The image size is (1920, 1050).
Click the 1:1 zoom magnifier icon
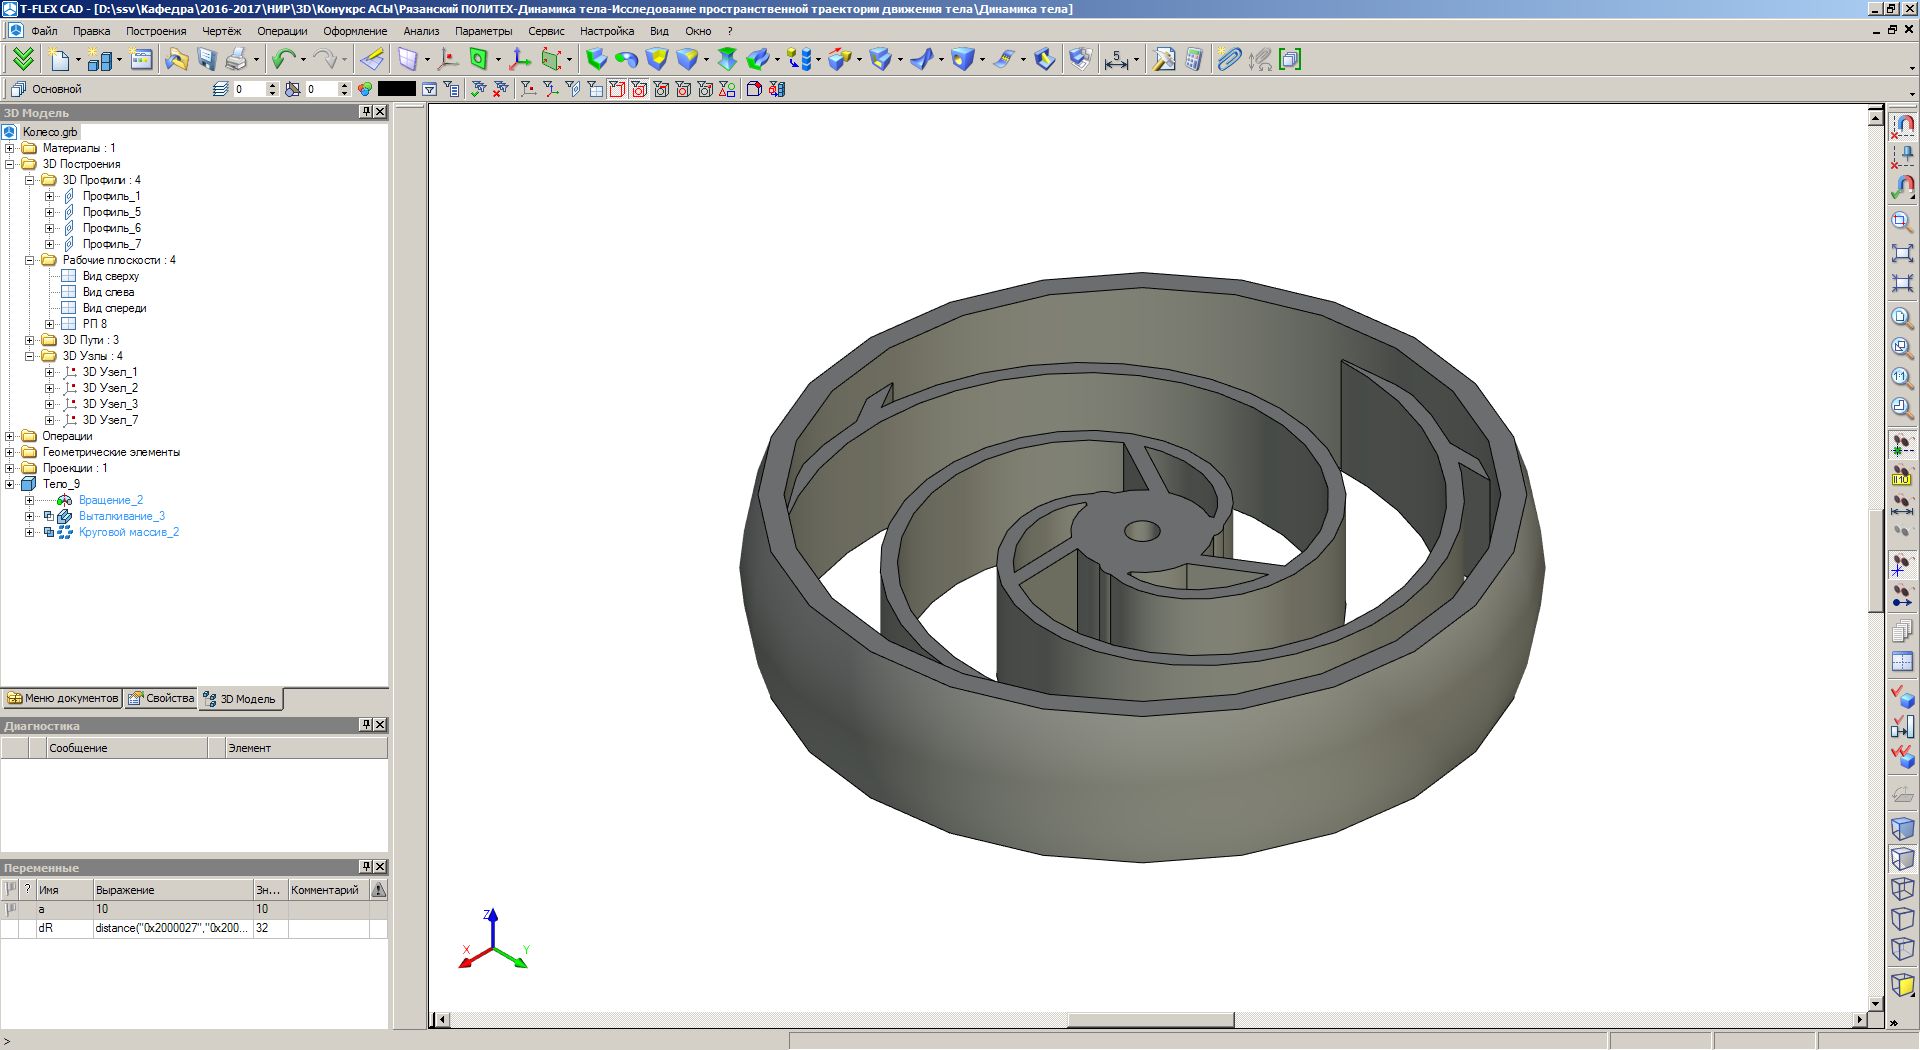click(1902, 378)
